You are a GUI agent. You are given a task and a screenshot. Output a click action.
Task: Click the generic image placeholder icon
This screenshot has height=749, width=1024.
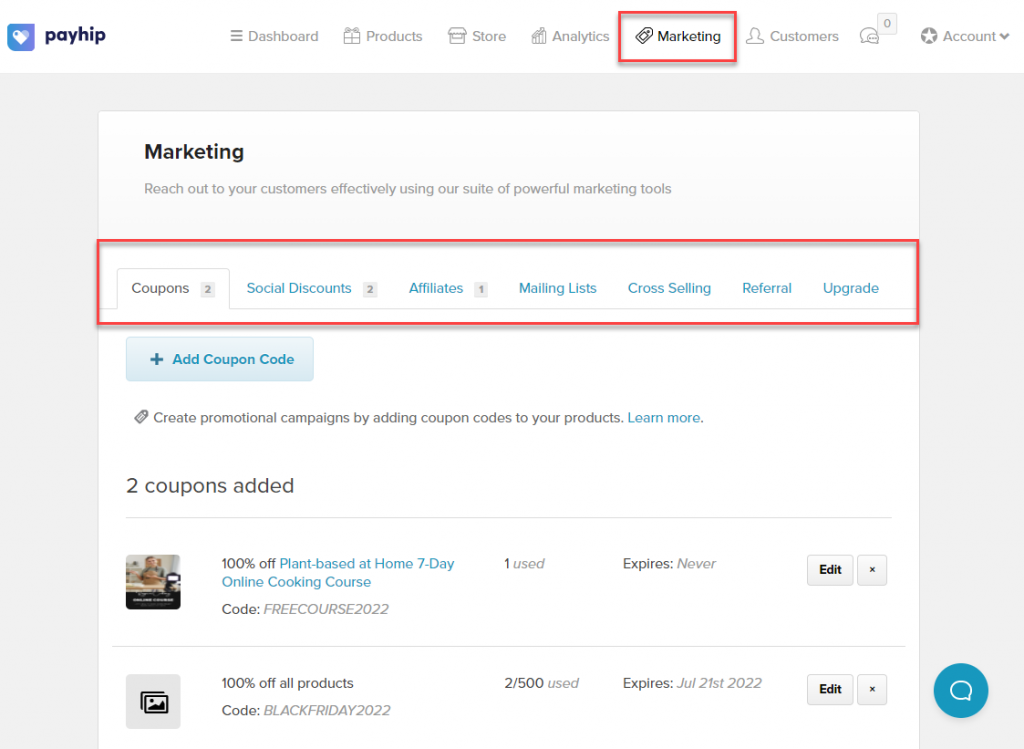[153, 701]
